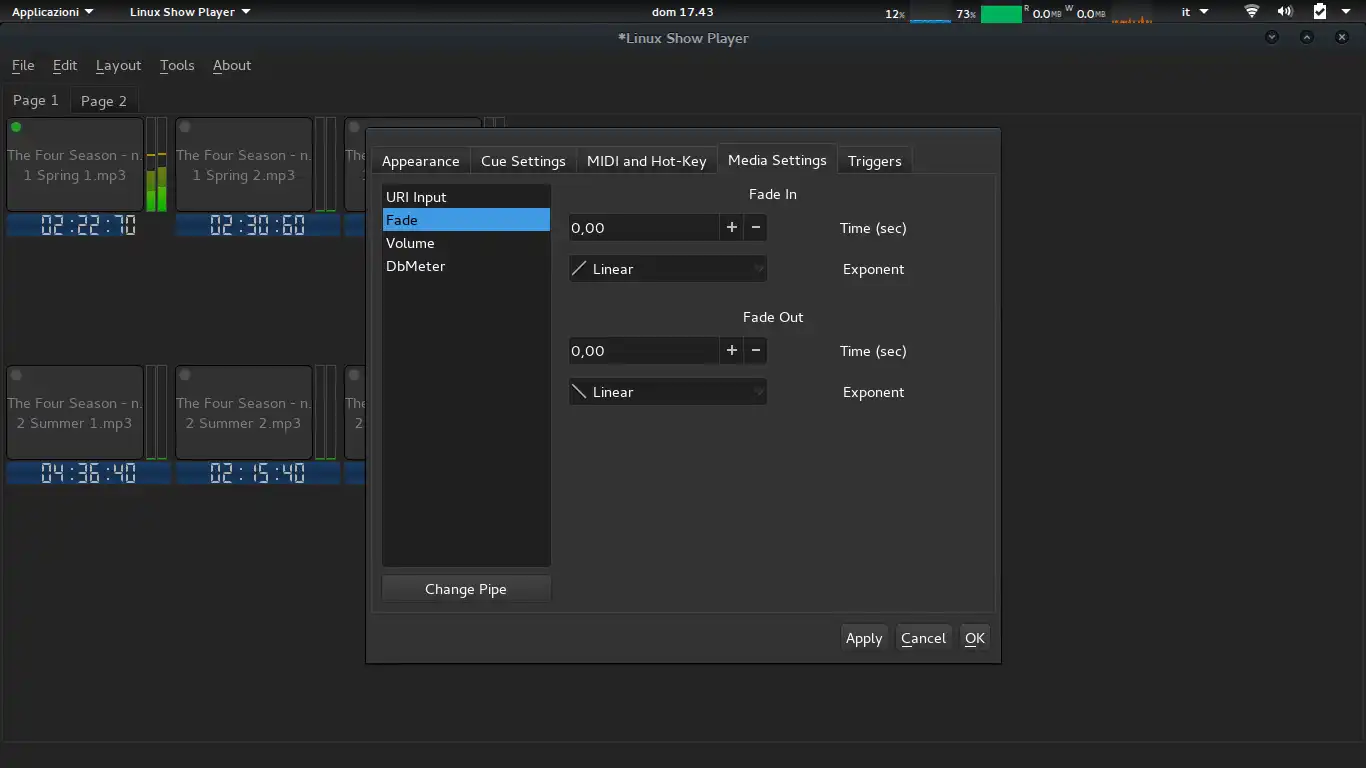
Task: Increase Fade In time with plus button
Action: 732,228
